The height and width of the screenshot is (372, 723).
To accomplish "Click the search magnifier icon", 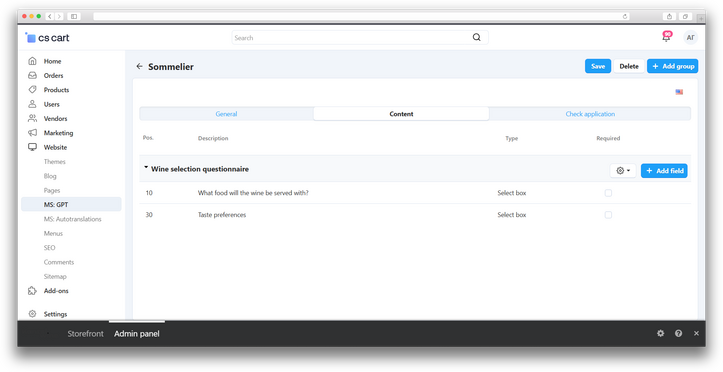I will click(476, 37).
